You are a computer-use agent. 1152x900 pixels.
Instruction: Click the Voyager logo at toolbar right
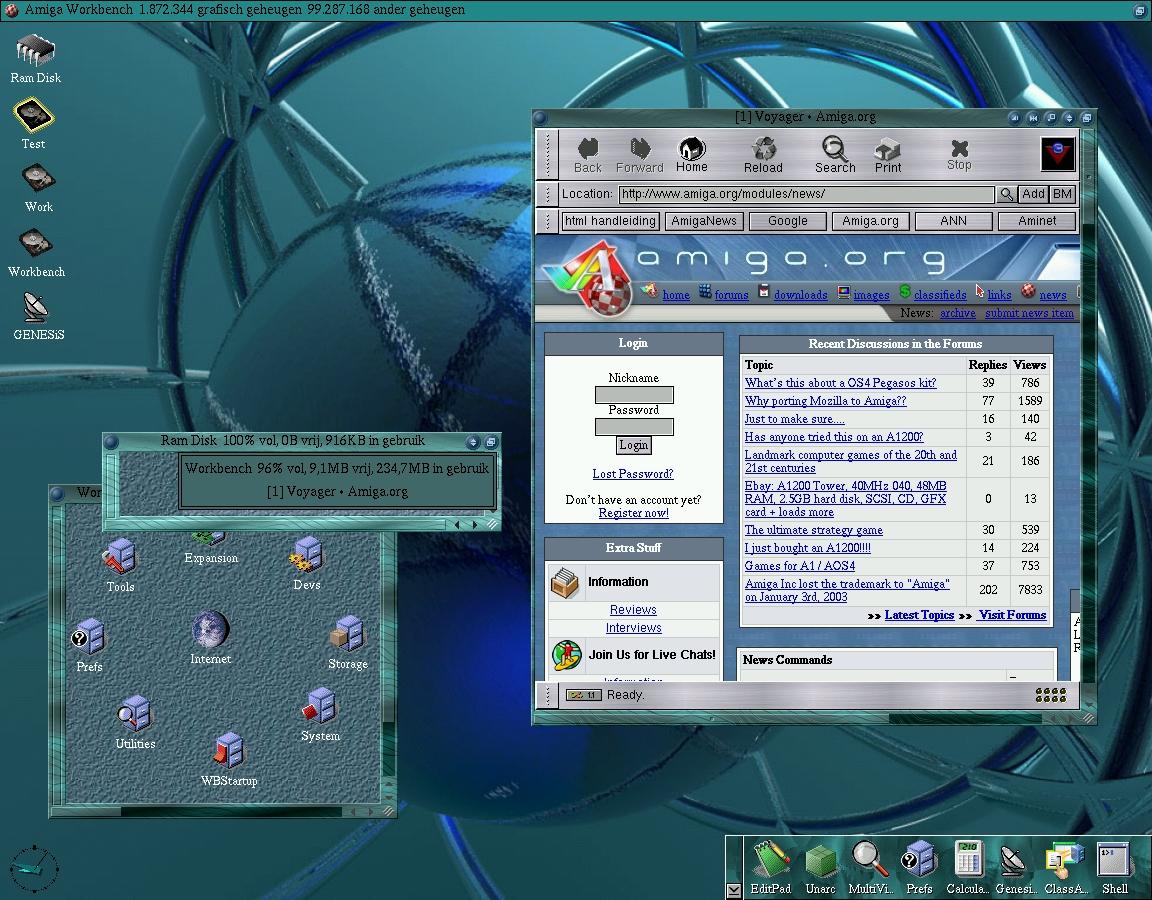coord(1058,154)
